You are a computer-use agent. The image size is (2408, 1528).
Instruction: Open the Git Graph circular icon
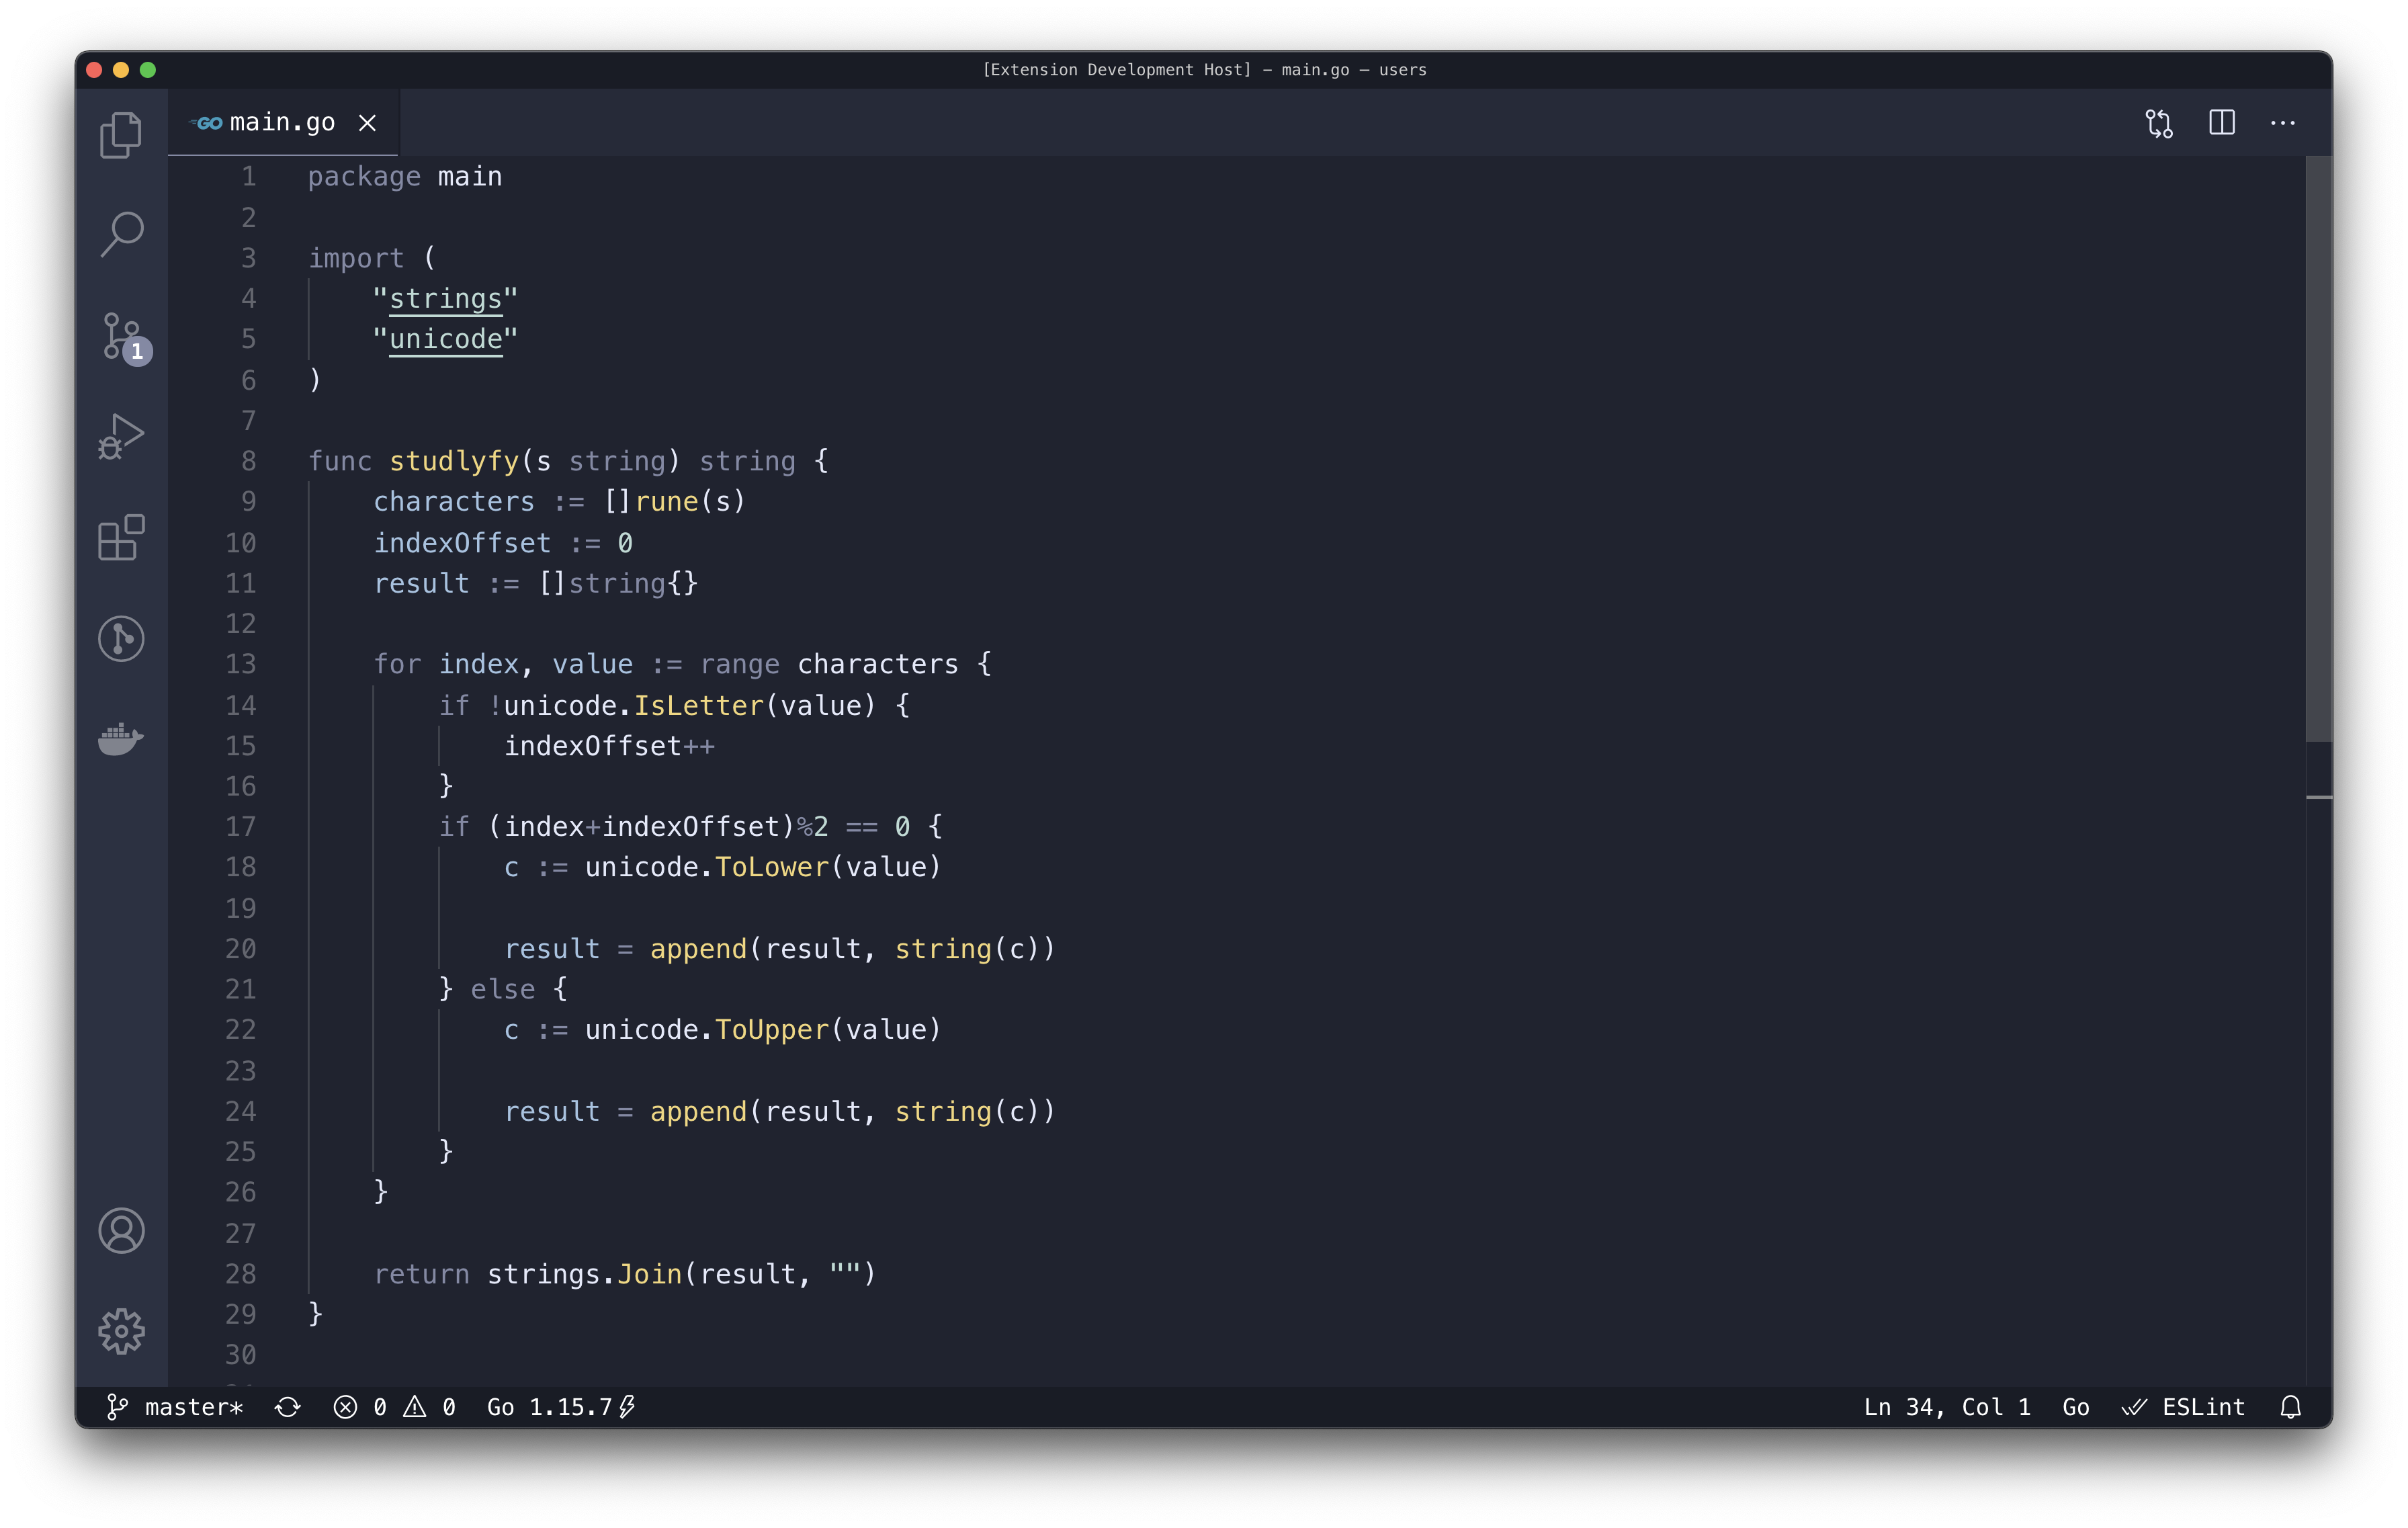121,638
